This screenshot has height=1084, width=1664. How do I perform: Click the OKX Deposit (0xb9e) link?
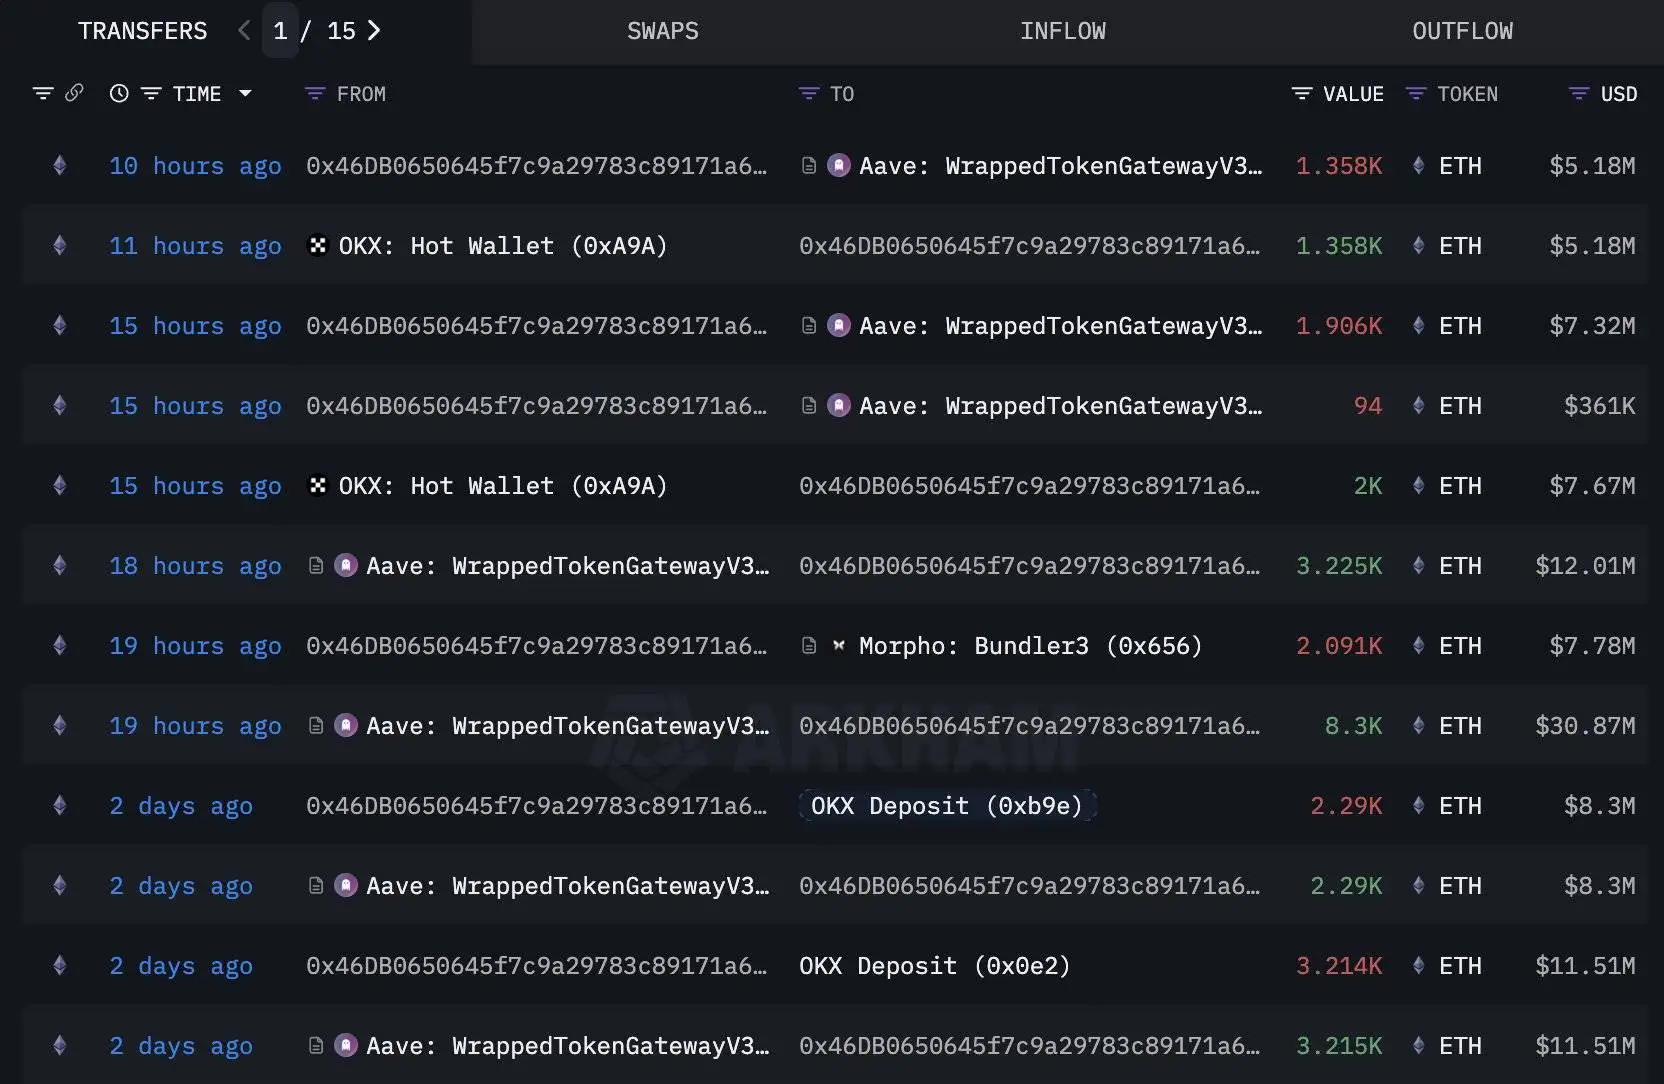946,806
